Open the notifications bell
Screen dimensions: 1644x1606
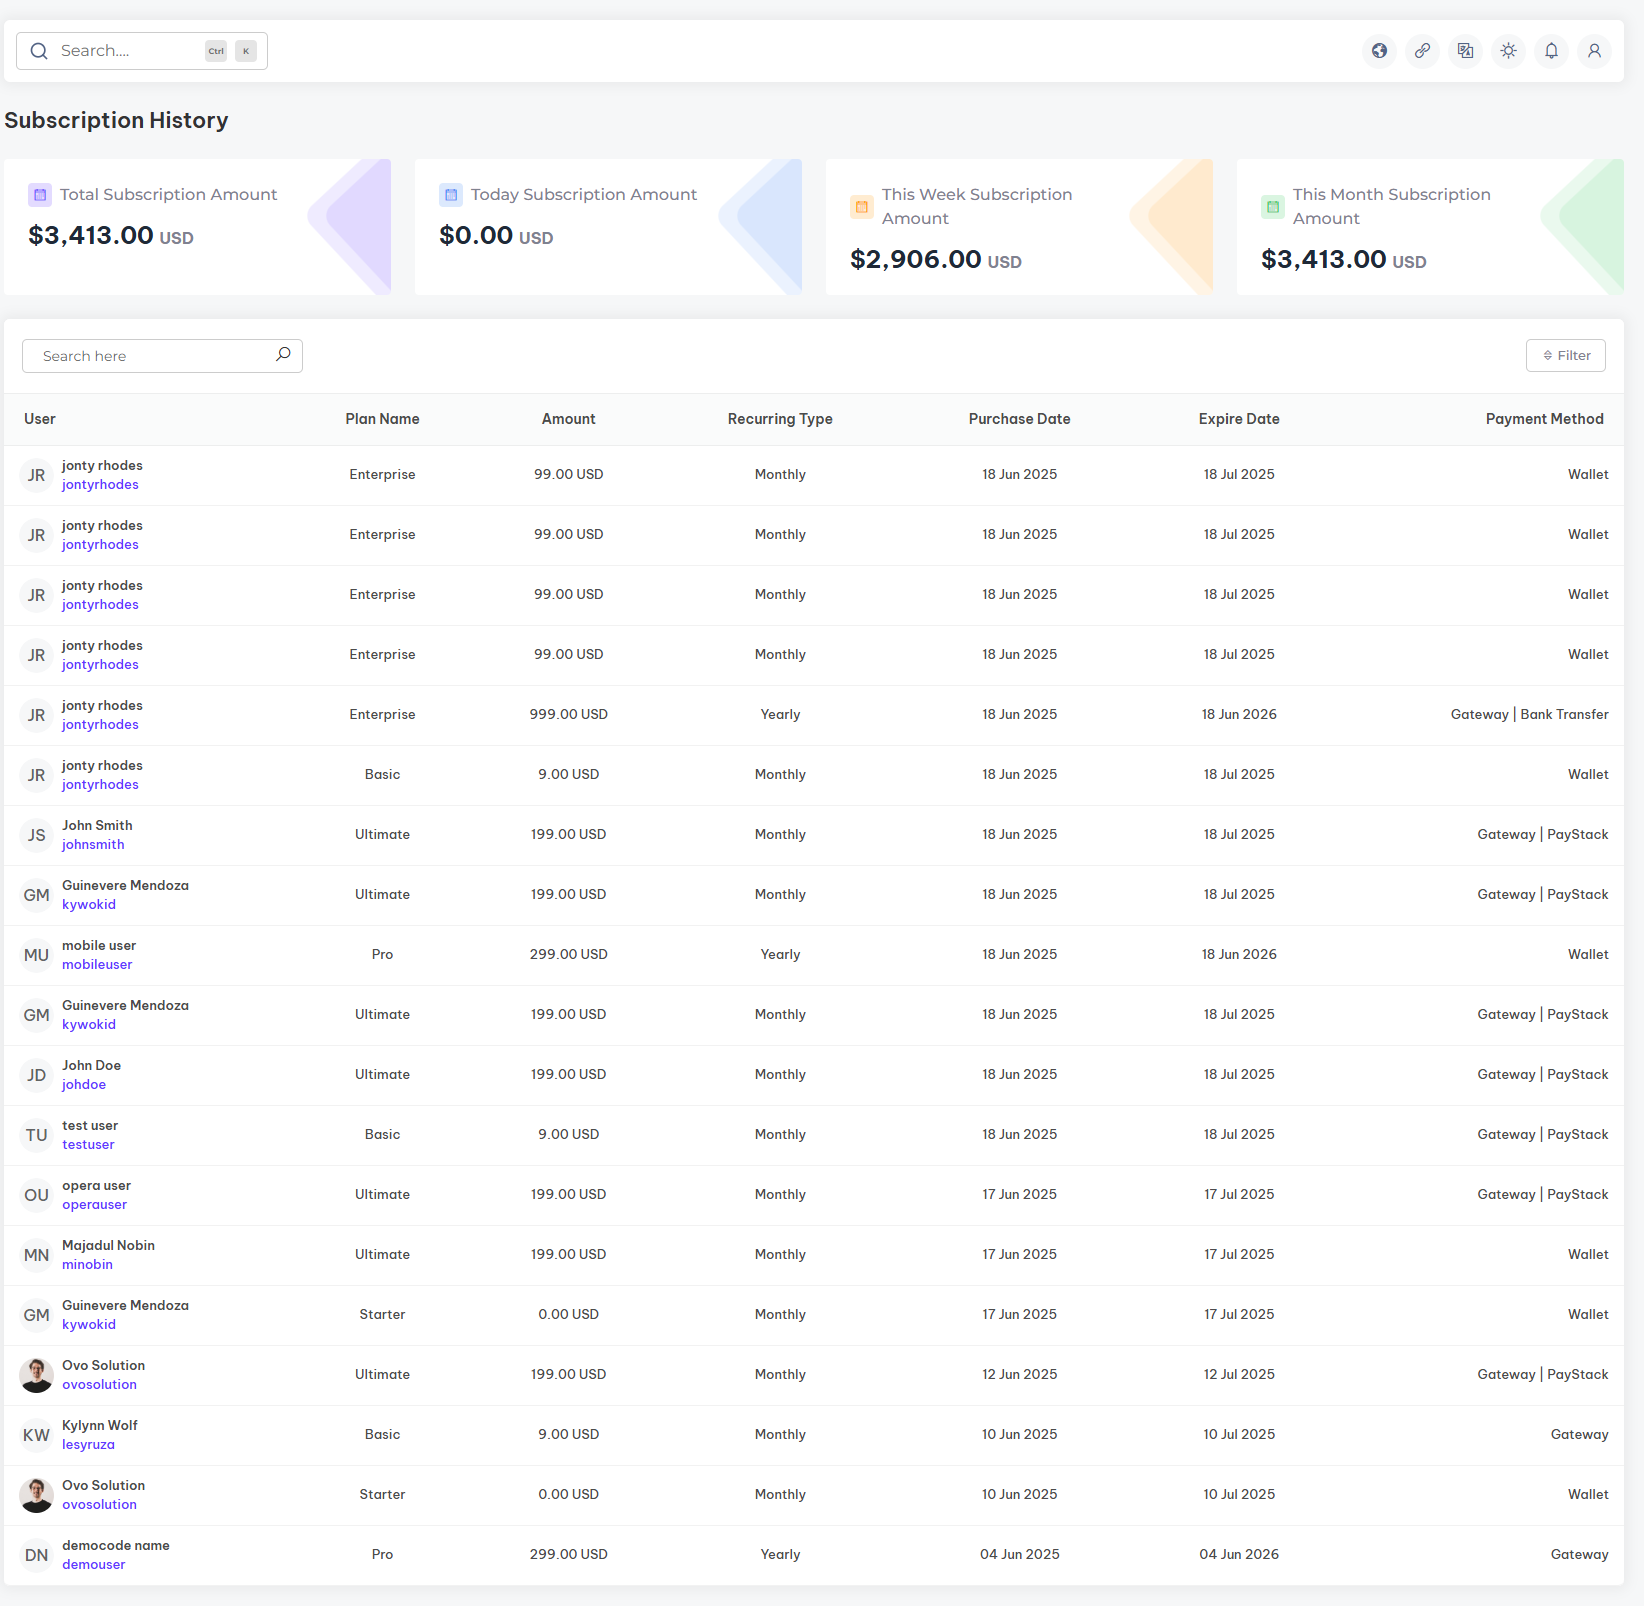1551,51
